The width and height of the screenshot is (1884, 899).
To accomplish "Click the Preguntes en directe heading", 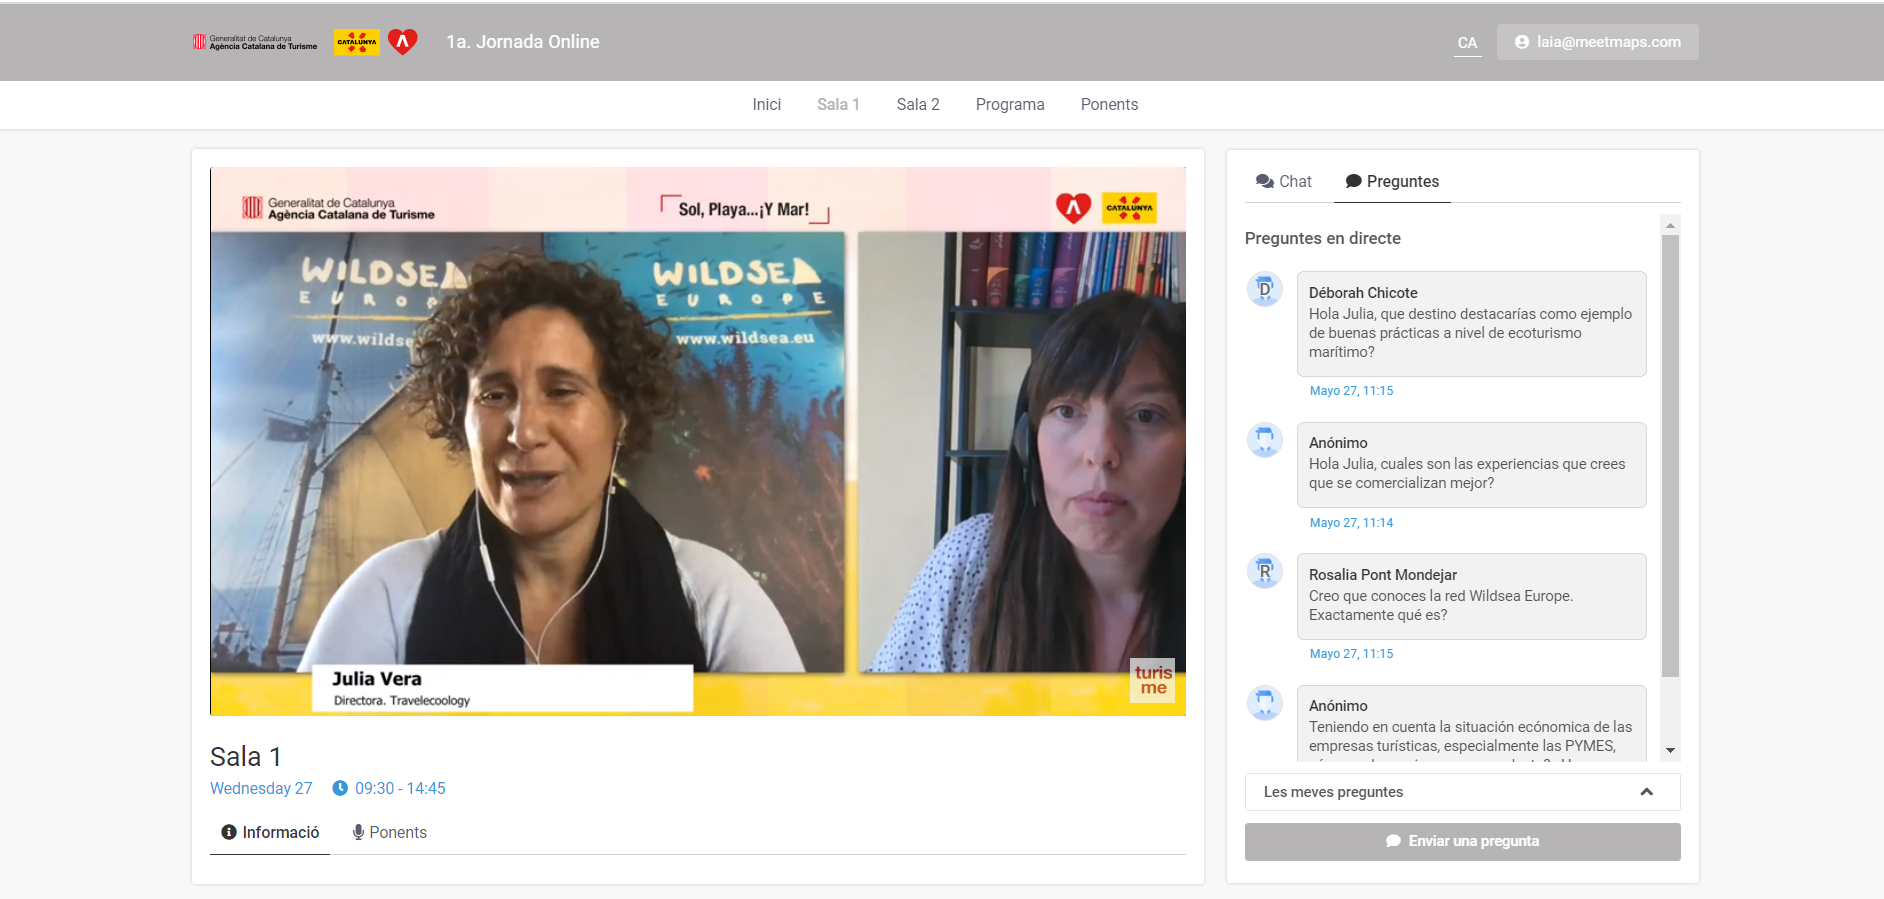I will click(1322, 238).
